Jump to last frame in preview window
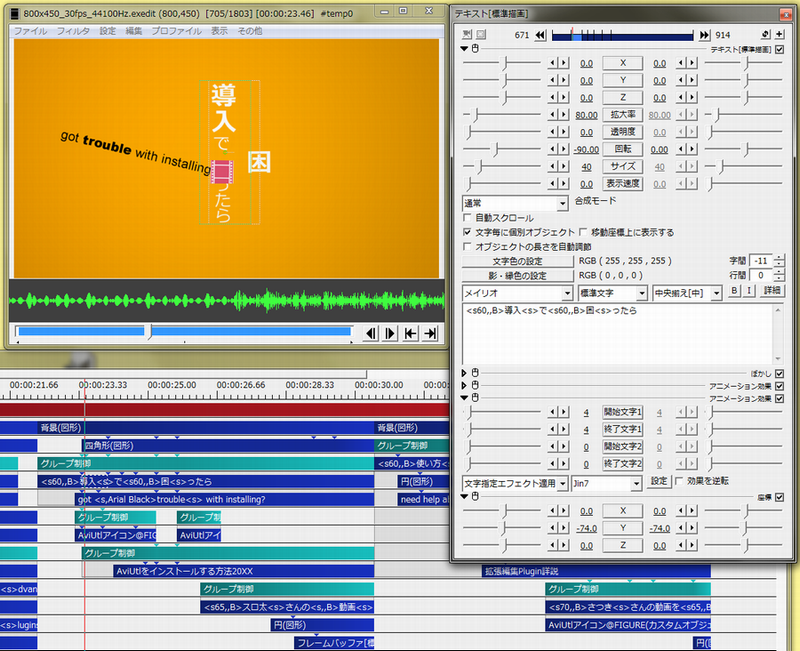 [x=430, y=334]
